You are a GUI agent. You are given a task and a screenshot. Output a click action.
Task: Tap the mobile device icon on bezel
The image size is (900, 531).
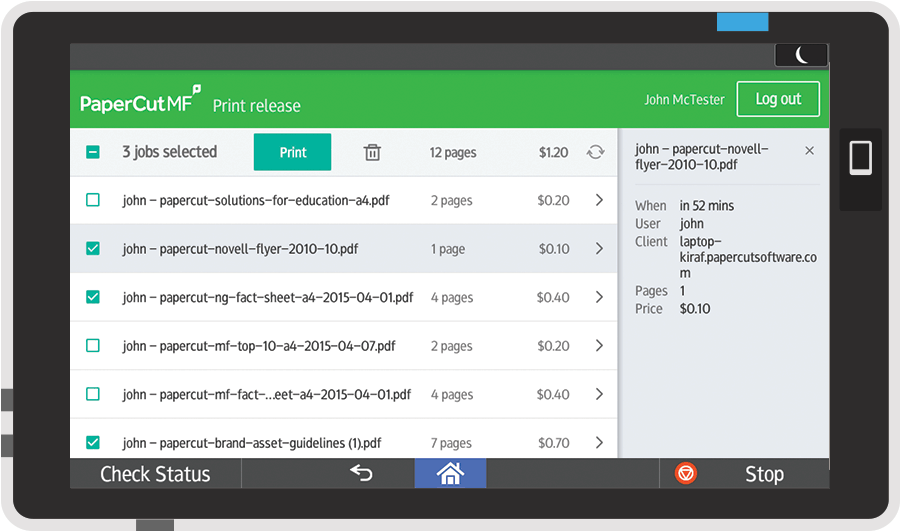(860, 157)
